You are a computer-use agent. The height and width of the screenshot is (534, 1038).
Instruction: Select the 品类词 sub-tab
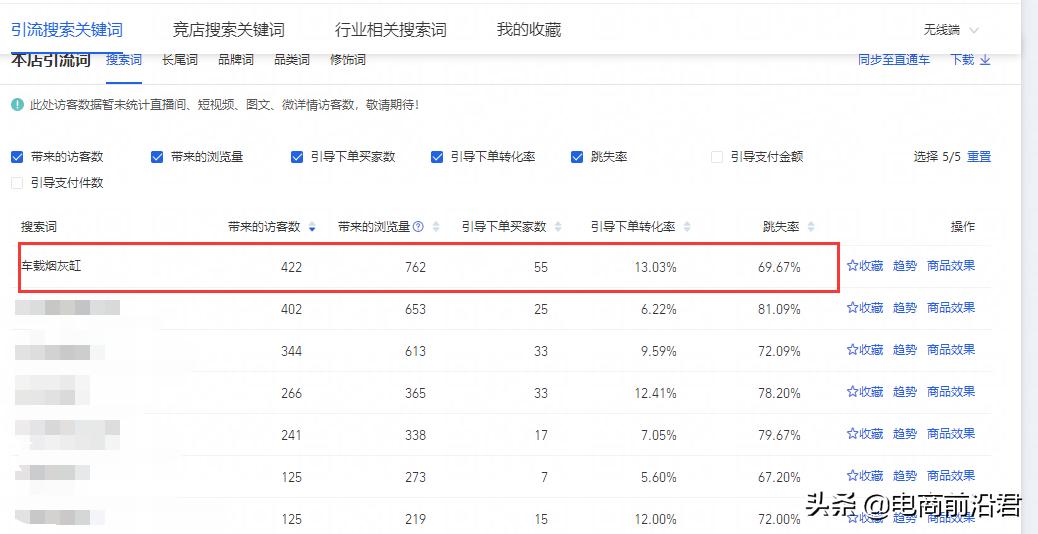click(292, 60)
